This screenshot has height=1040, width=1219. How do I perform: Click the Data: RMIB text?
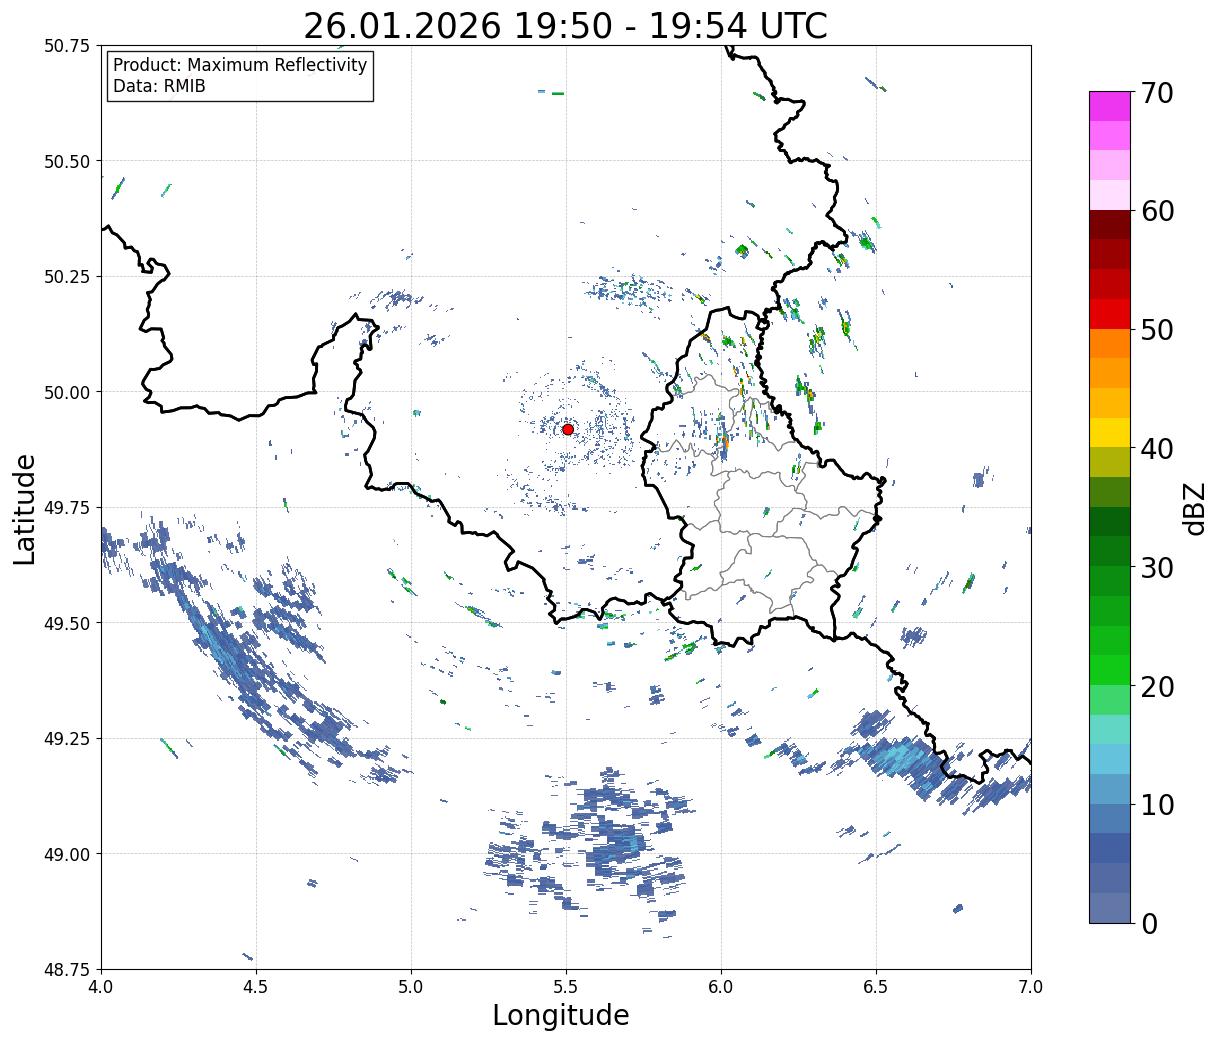point(159,87)
